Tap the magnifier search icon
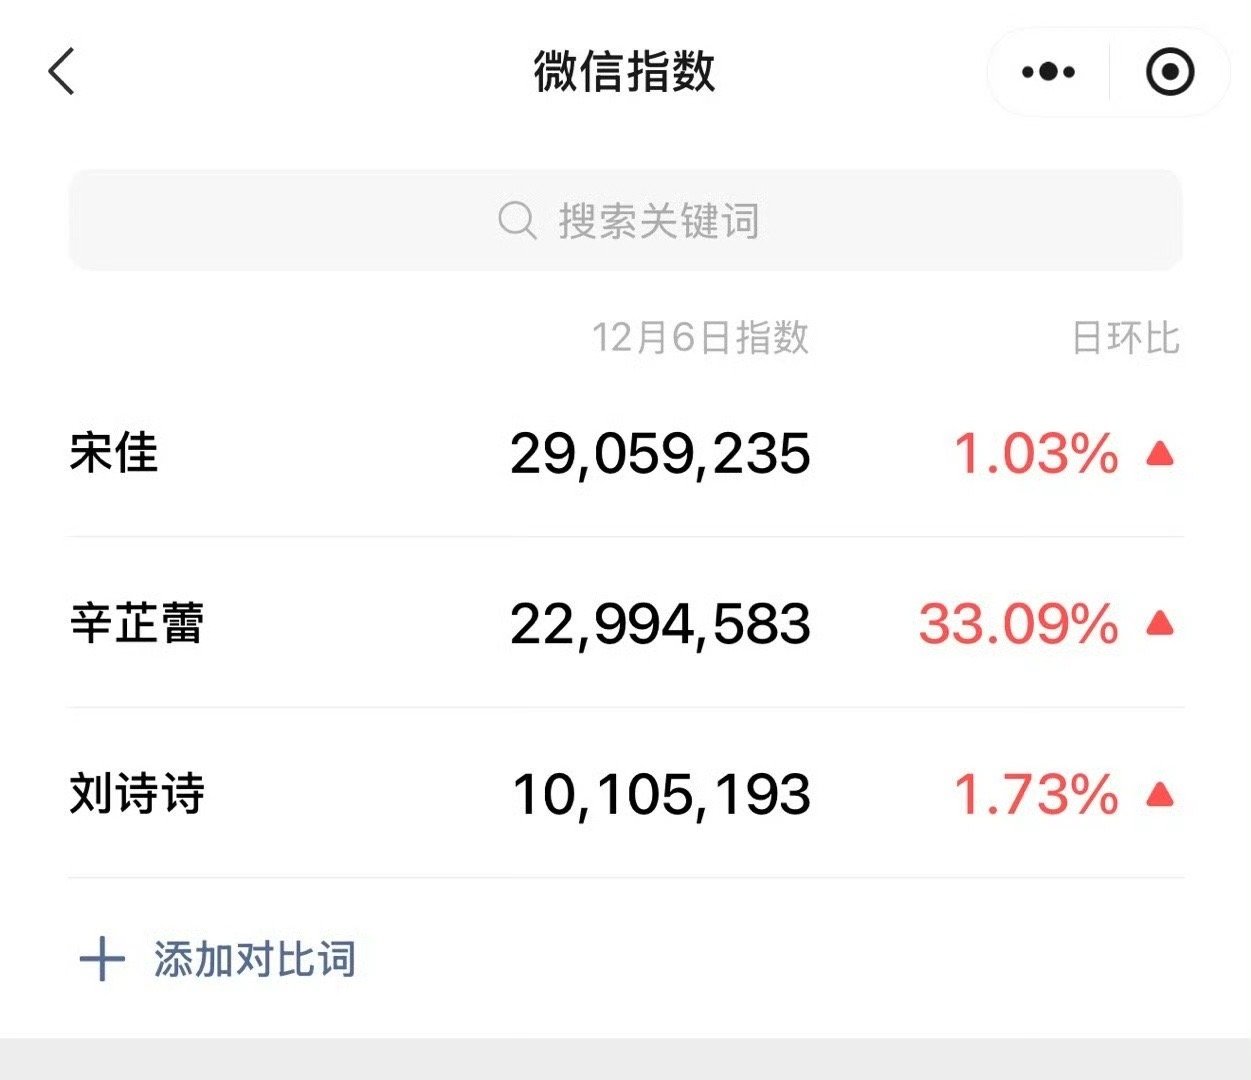 click(517, 220)
